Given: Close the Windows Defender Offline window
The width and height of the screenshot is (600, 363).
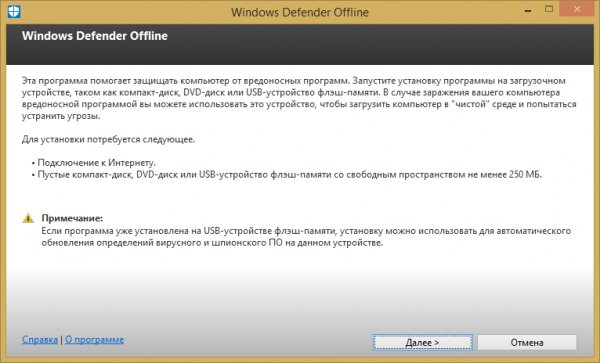Looking at the screenshot, I should (577, 10).
